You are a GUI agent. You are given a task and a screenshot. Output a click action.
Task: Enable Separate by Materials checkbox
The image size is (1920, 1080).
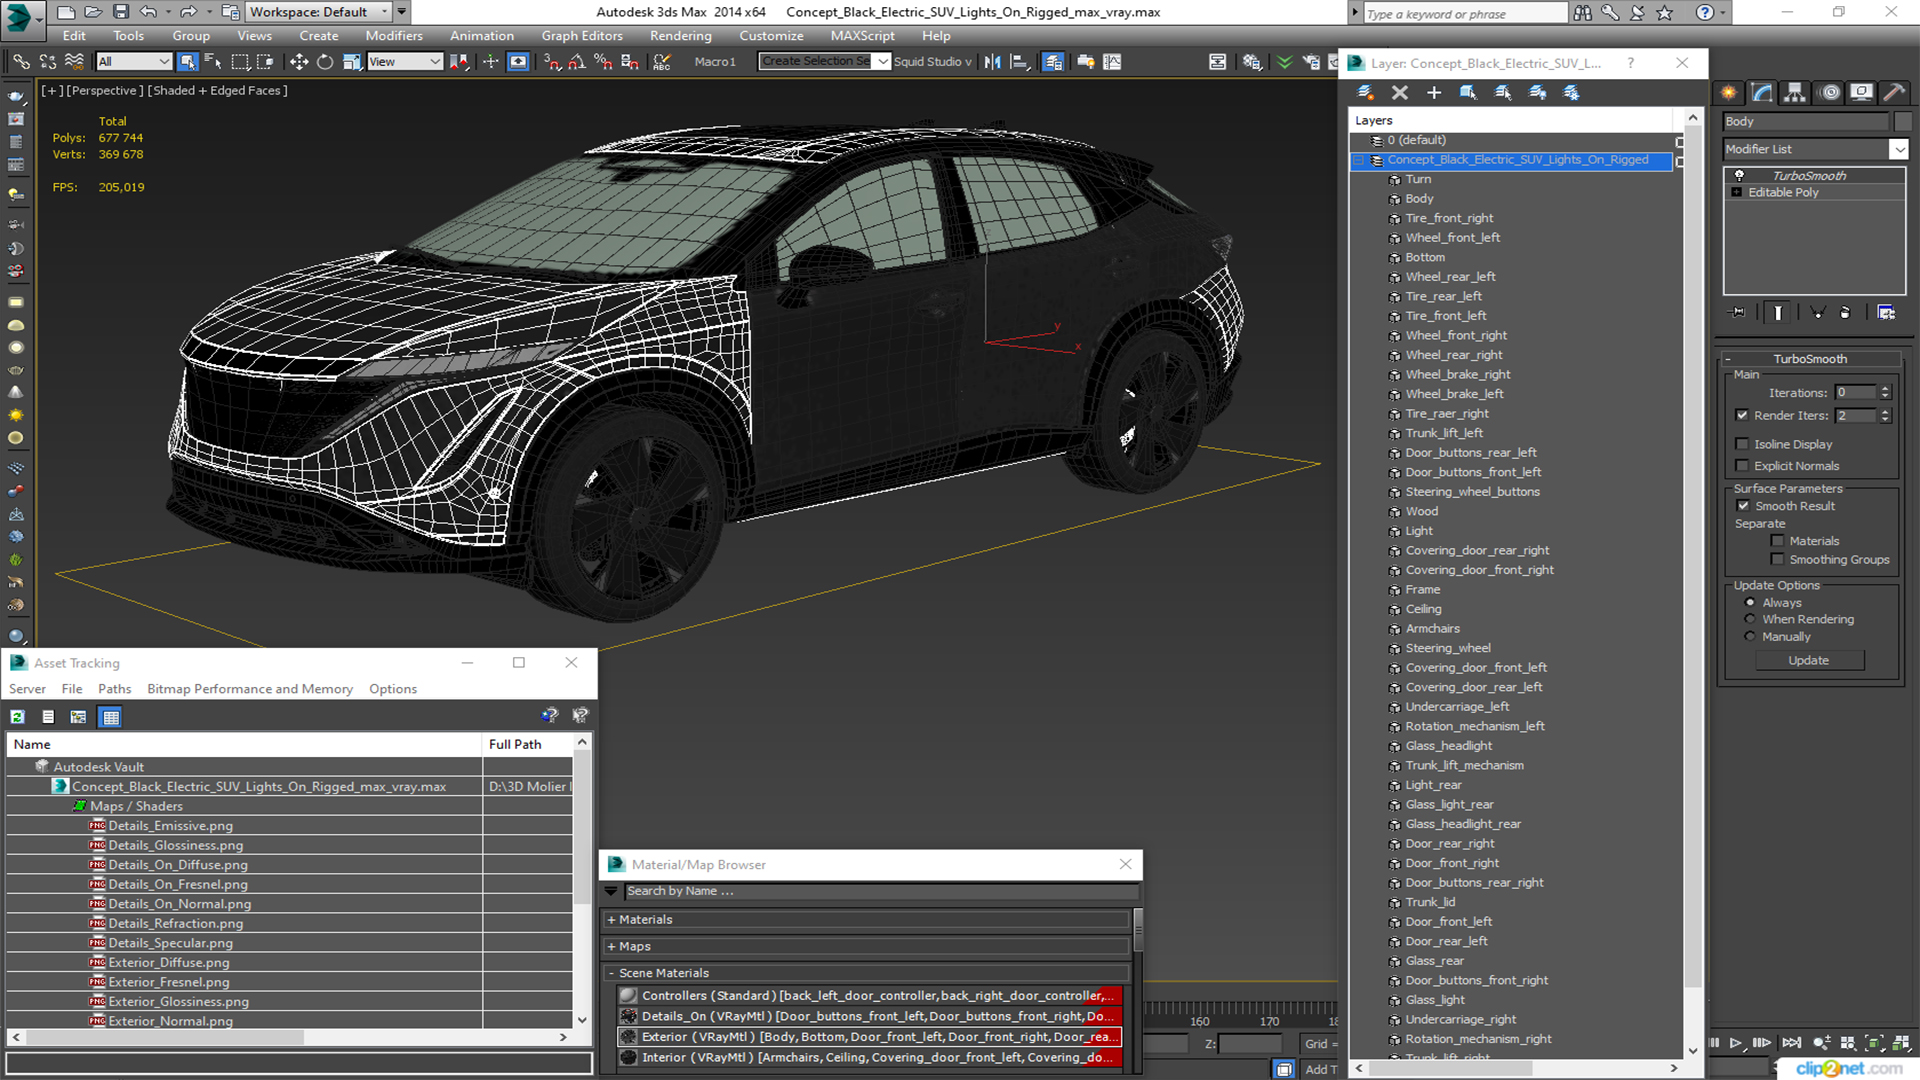click(x=1777, y=541)
